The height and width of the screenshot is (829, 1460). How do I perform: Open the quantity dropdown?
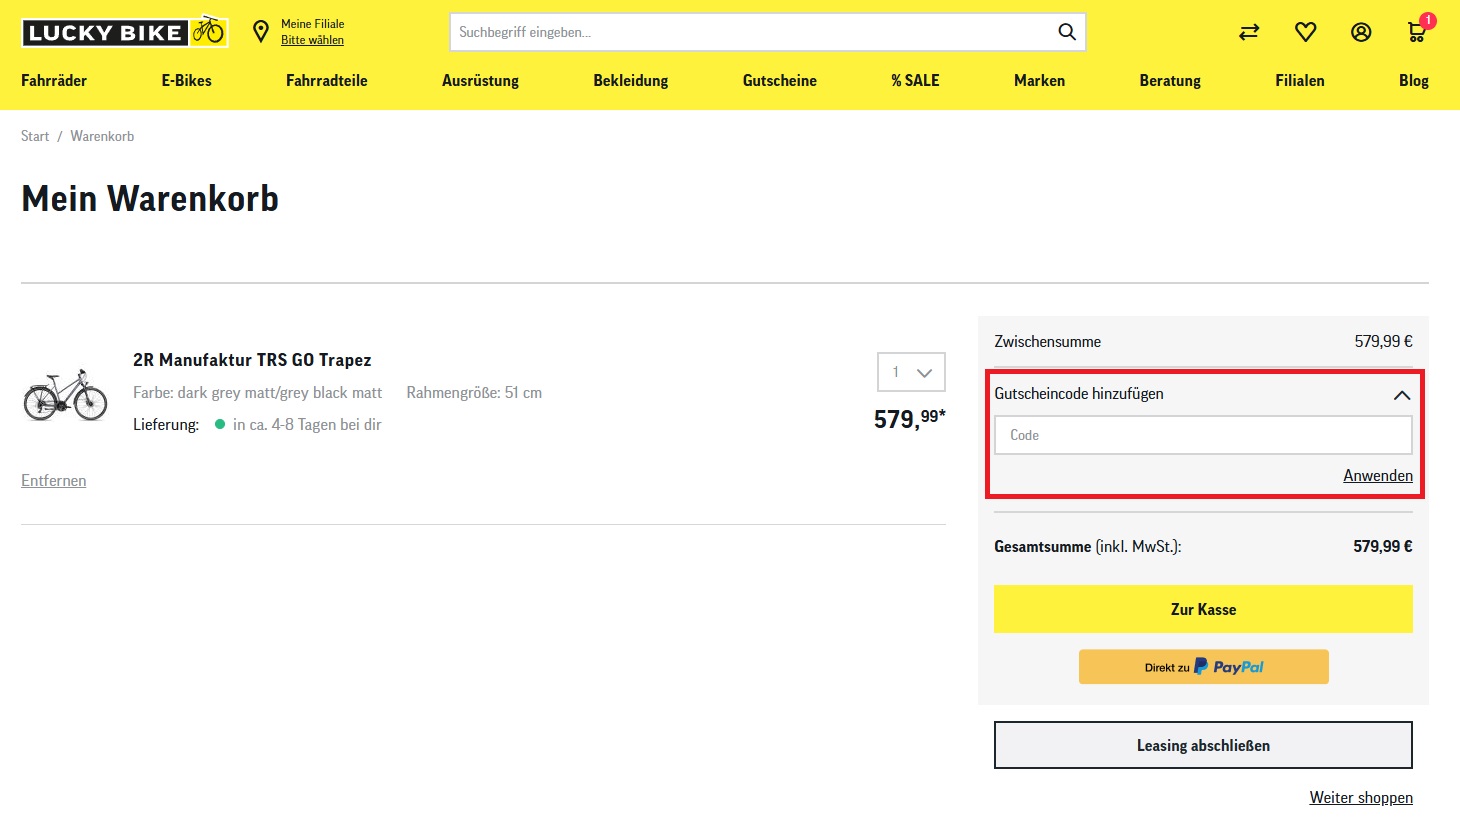(x=911, y=372)
